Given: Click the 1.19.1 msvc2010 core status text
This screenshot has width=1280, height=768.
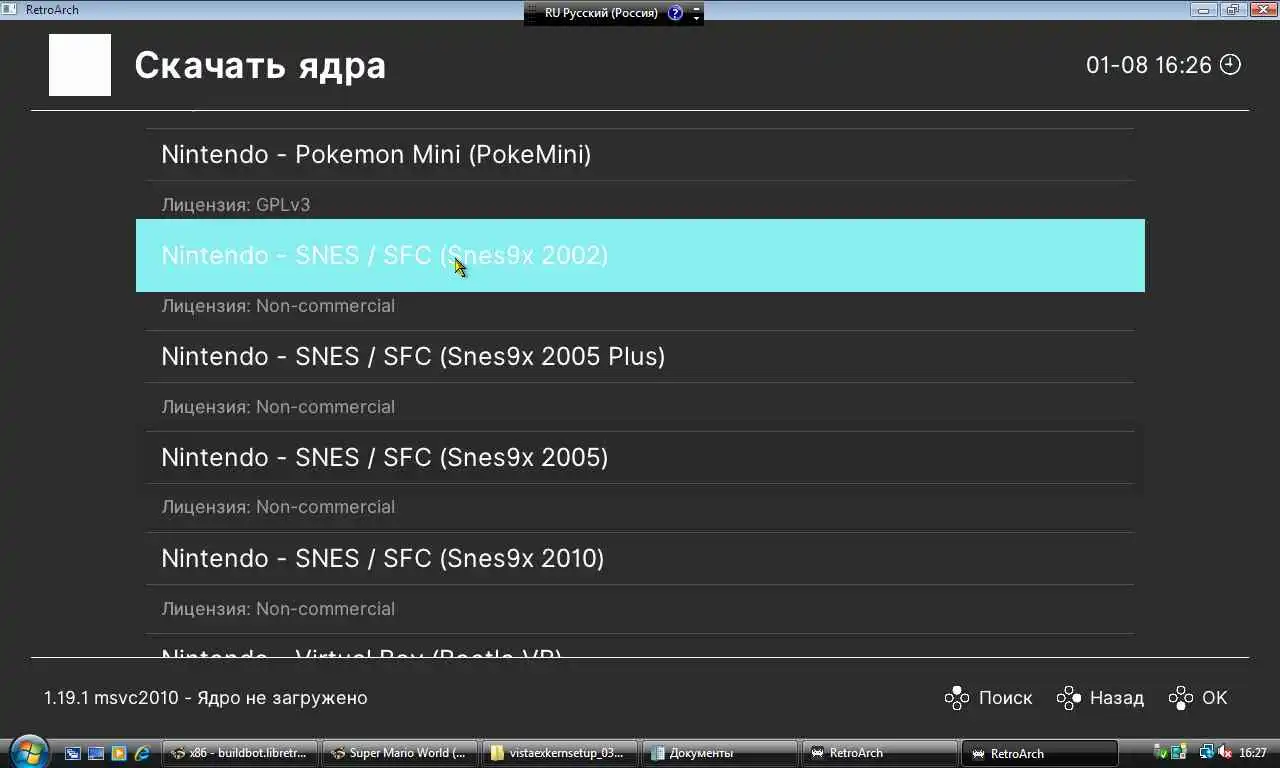Looking at the screenshot, I should 205,698.
